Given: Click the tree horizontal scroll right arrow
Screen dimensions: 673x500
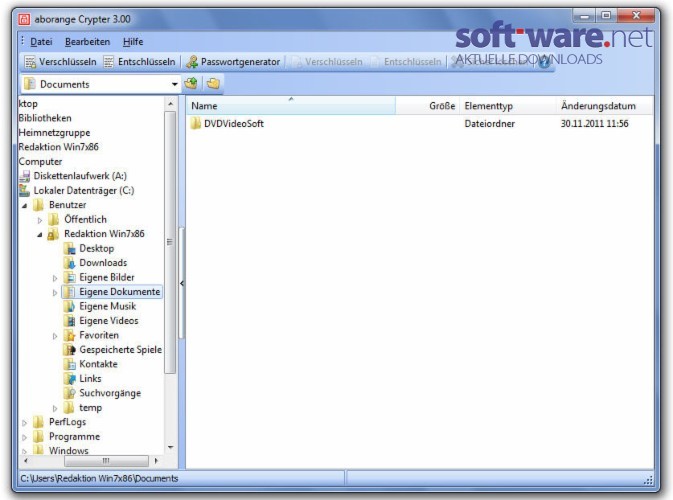Looking at the screenshot, I should pyautogui.click(x=156, y=461).
